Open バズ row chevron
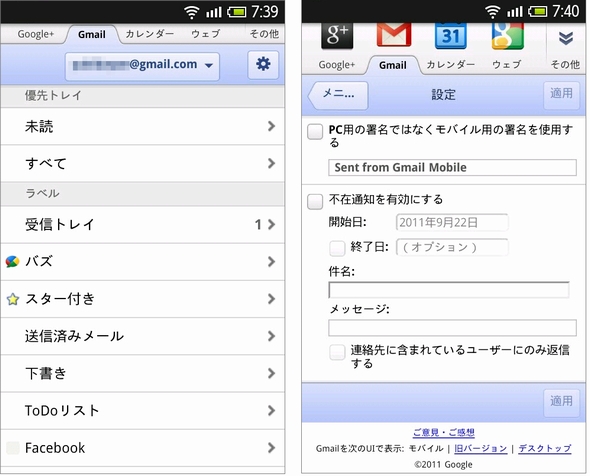Screen dimensions: 590x476 (x=271, y=262)
